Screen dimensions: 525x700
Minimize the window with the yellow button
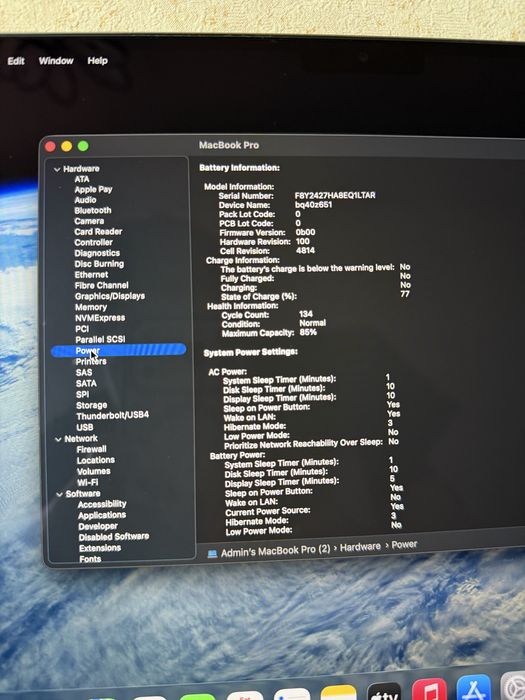tap(67, 146)
